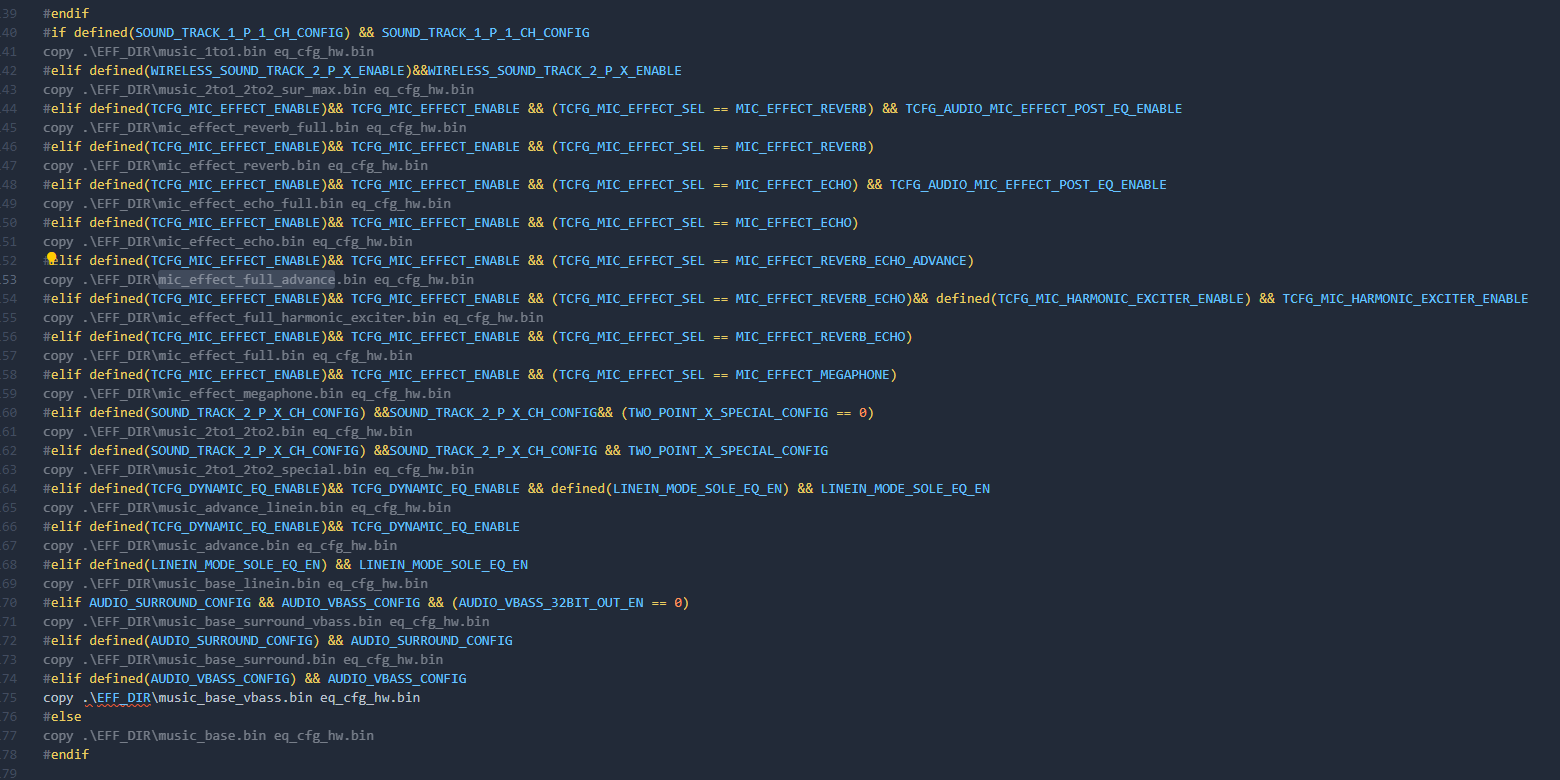Click music_base_linein.bin on line 69
Screen dimensions: 1560x780
click(x=239, y=583)
